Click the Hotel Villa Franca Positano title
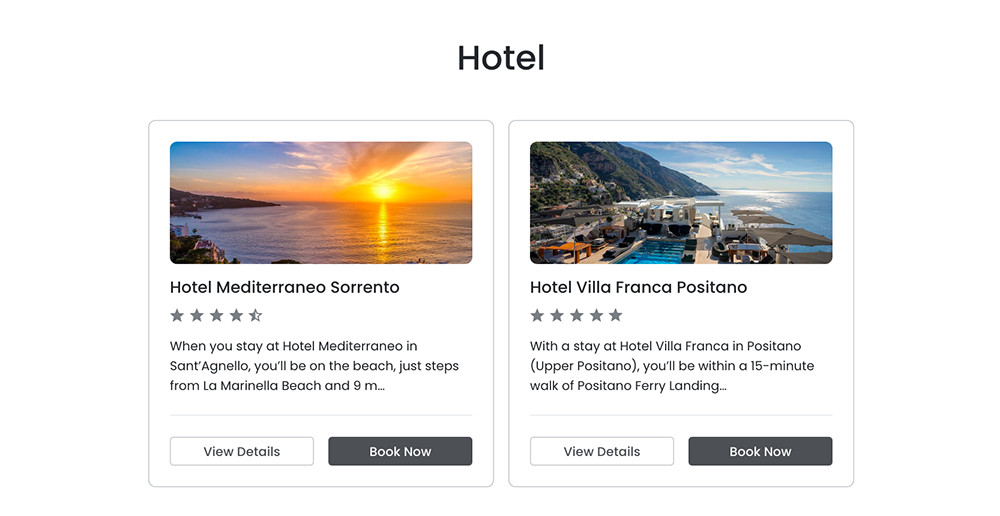Image resolution: width=1000 pixels, height=516 pixels. (x=639, y=287)
